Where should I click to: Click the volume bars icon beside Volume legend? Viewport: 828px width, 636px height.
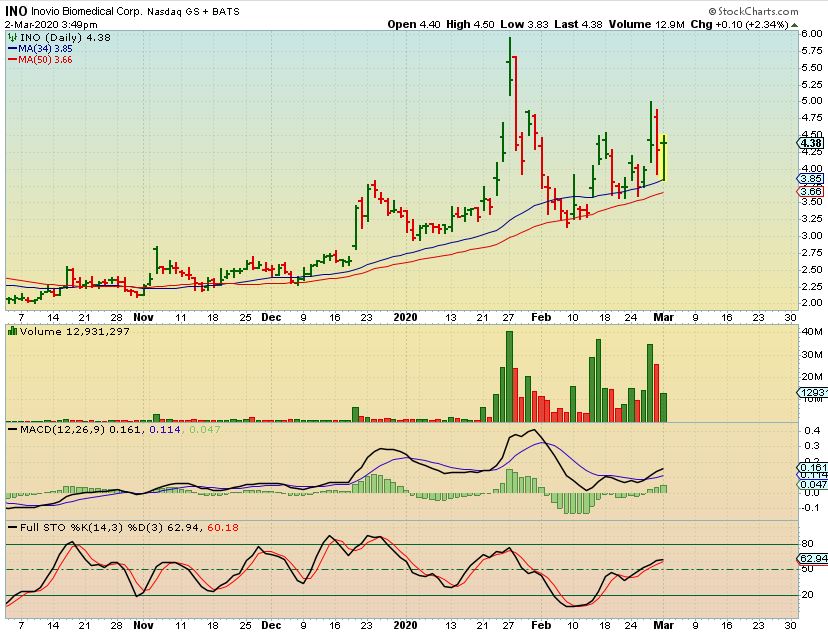[12, 331]
